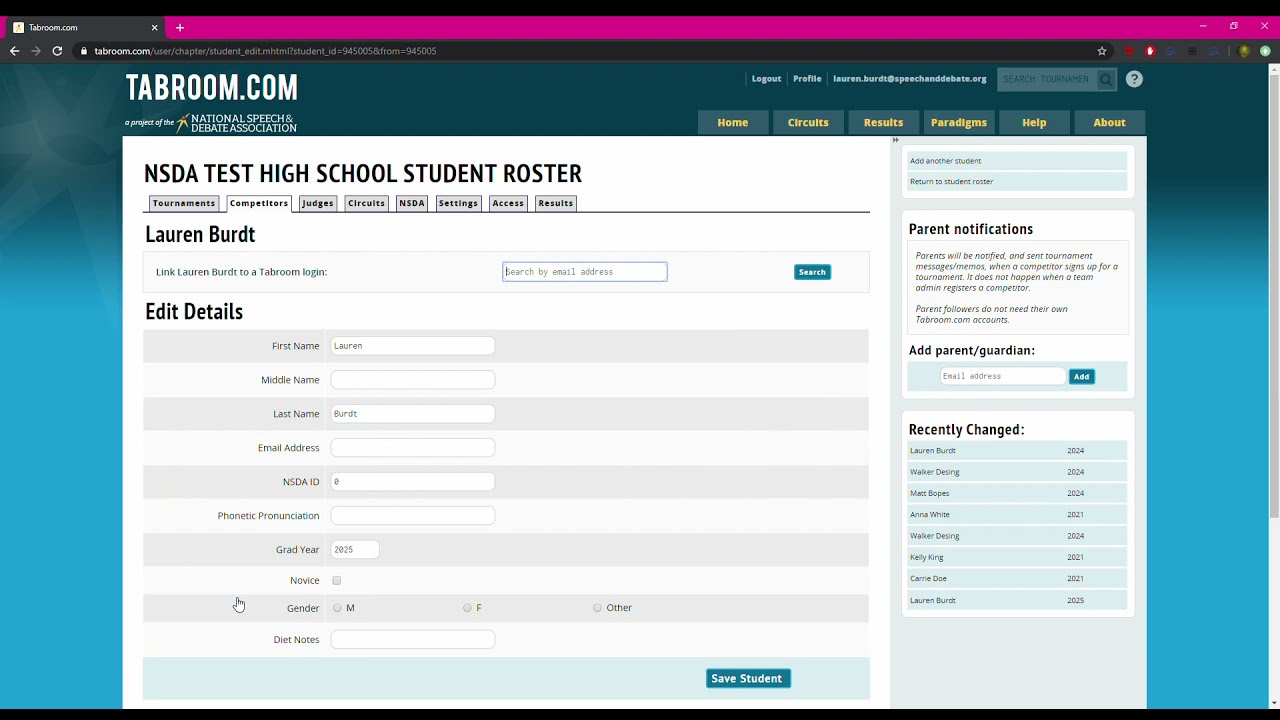Image resolution: width=1280 pixels, height=720 pixels.
Task: Click the browser address bar URL
Action: pos(265,51)
